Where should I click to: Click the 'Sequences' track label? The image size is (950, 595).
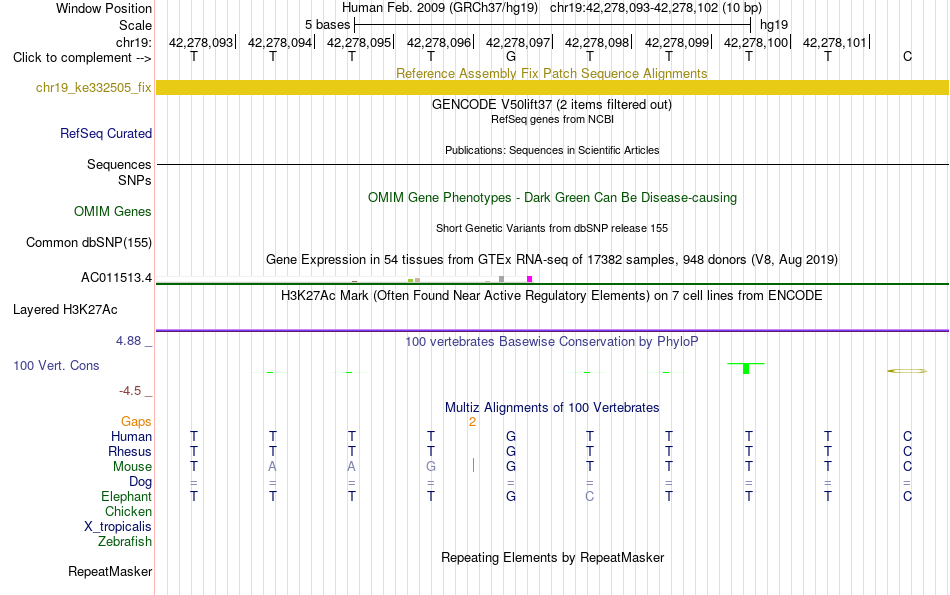click(x=119, y=165)
